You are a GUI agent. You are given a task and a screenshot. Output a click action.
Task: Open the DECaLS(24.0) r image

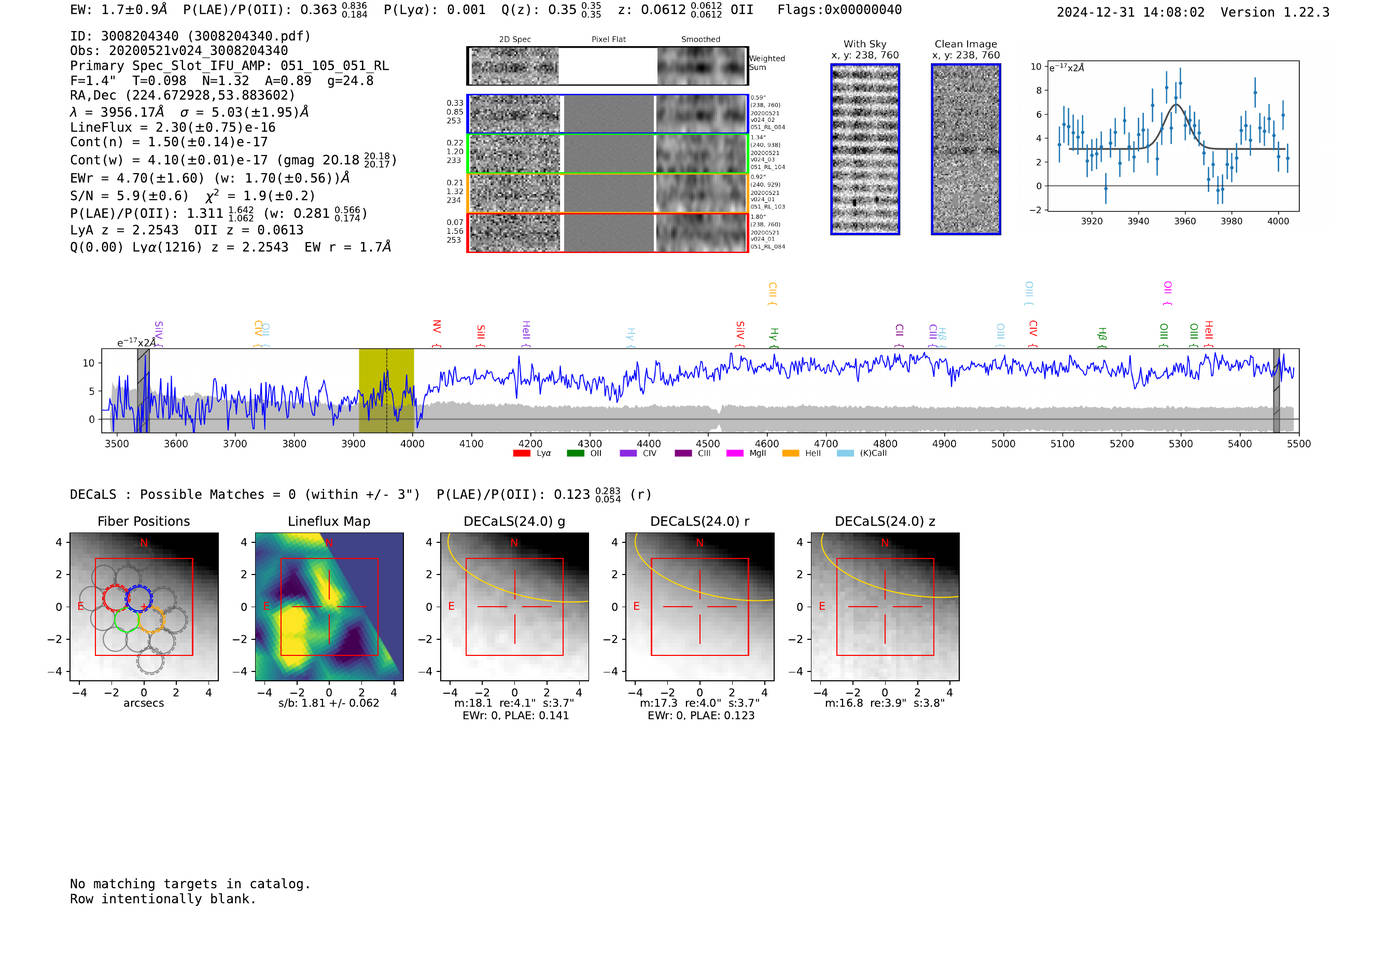[x=699, y=607]
